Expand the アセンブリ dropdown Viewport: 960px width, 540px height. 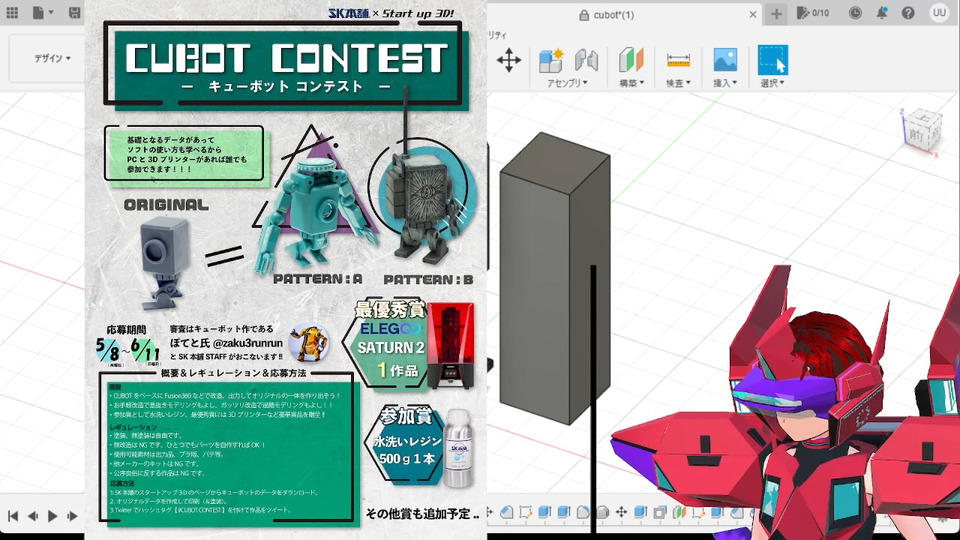(567, 83)
